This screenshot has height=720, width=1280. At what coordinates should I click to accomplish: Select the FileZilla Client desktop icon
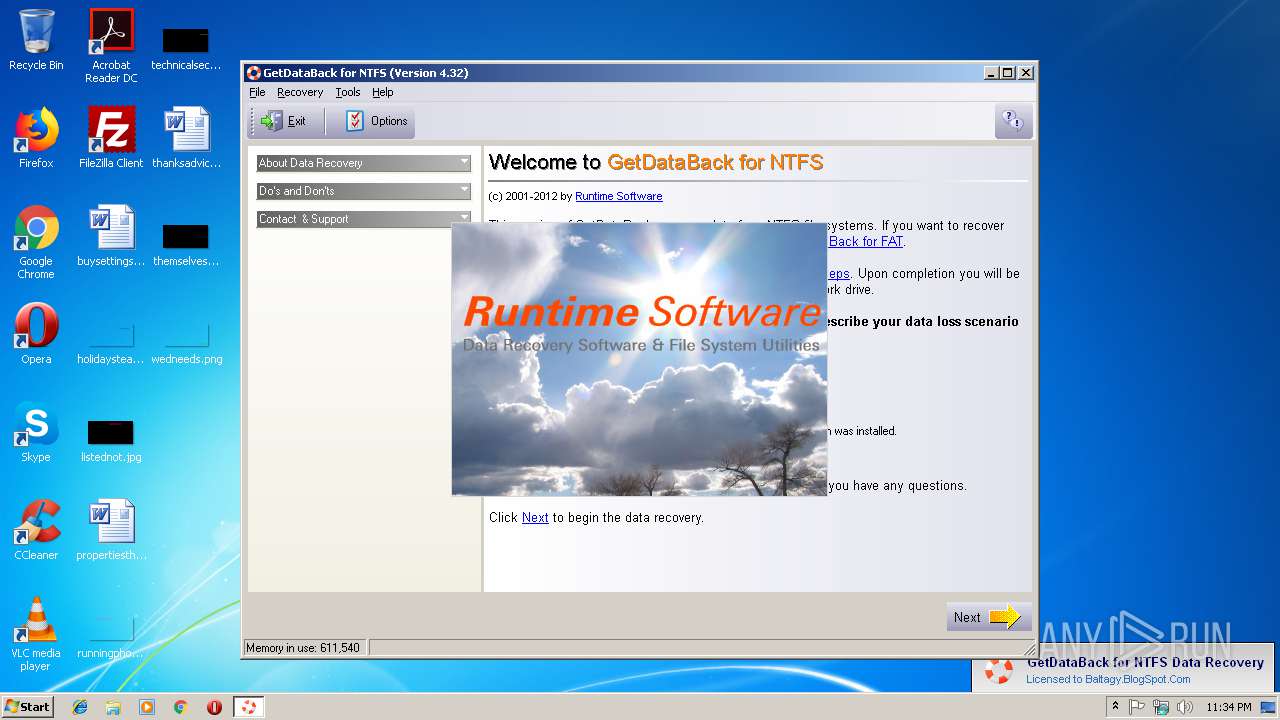pyautogui.click(x=111, y=138)
